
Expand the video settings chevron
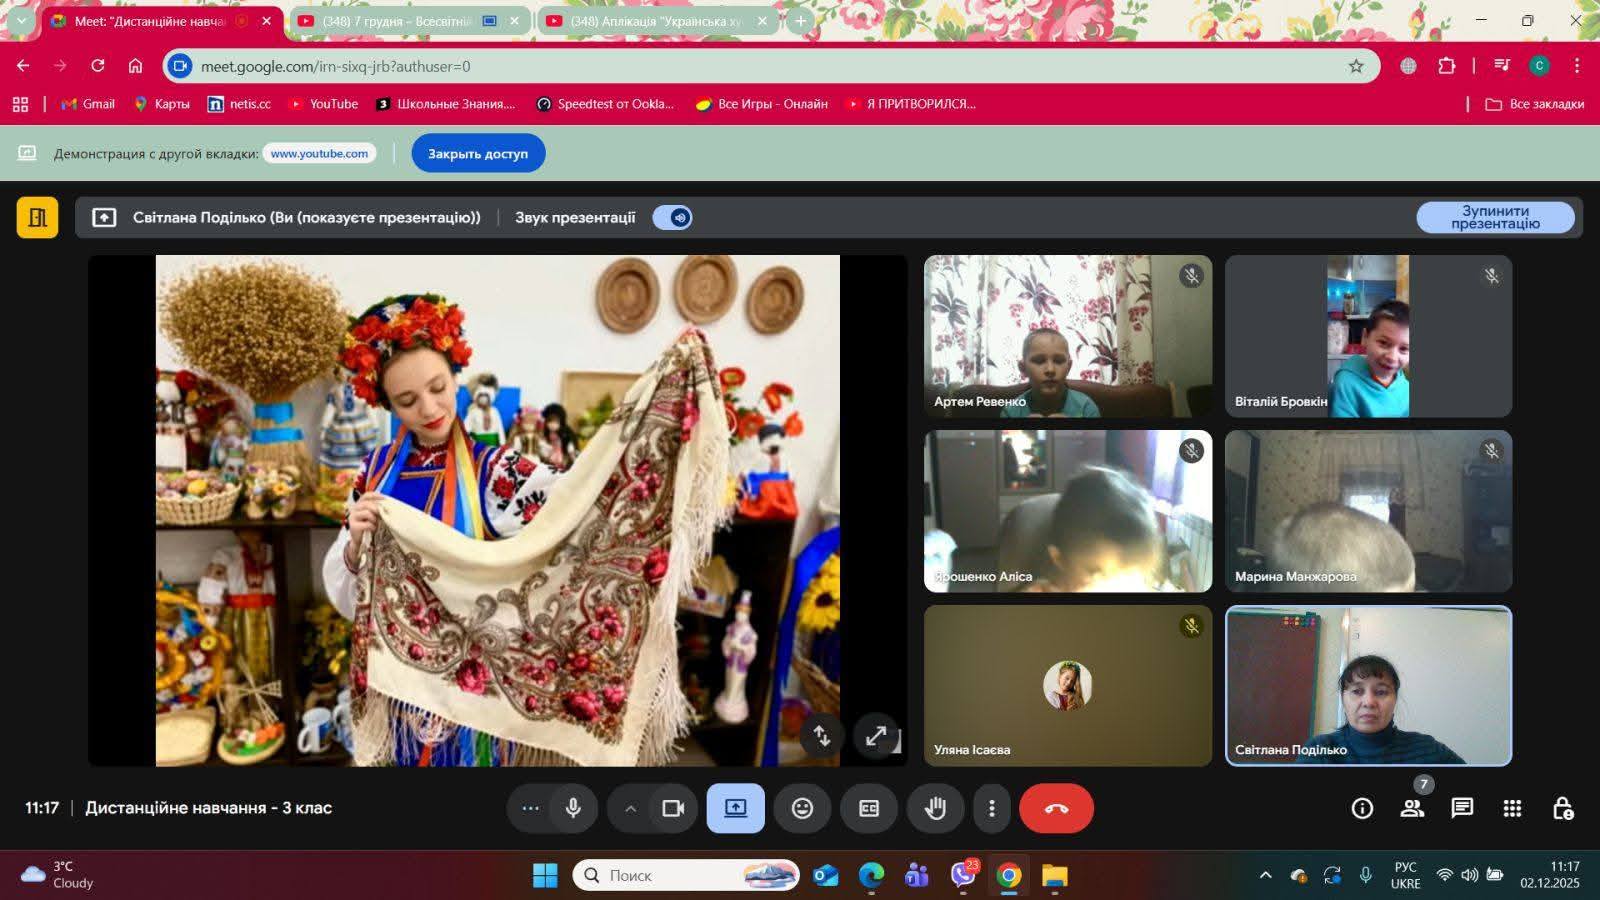pos(630,808)
